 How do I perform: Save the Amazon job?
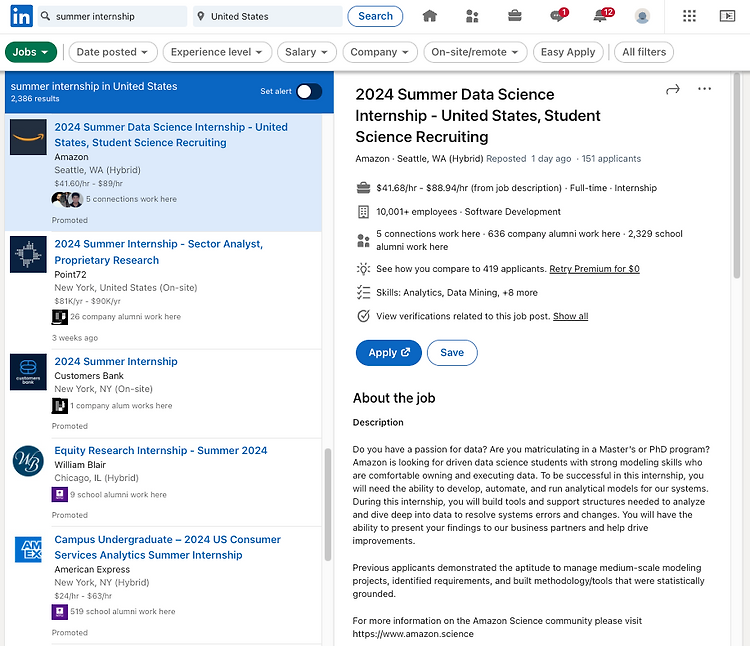[452, 353]
